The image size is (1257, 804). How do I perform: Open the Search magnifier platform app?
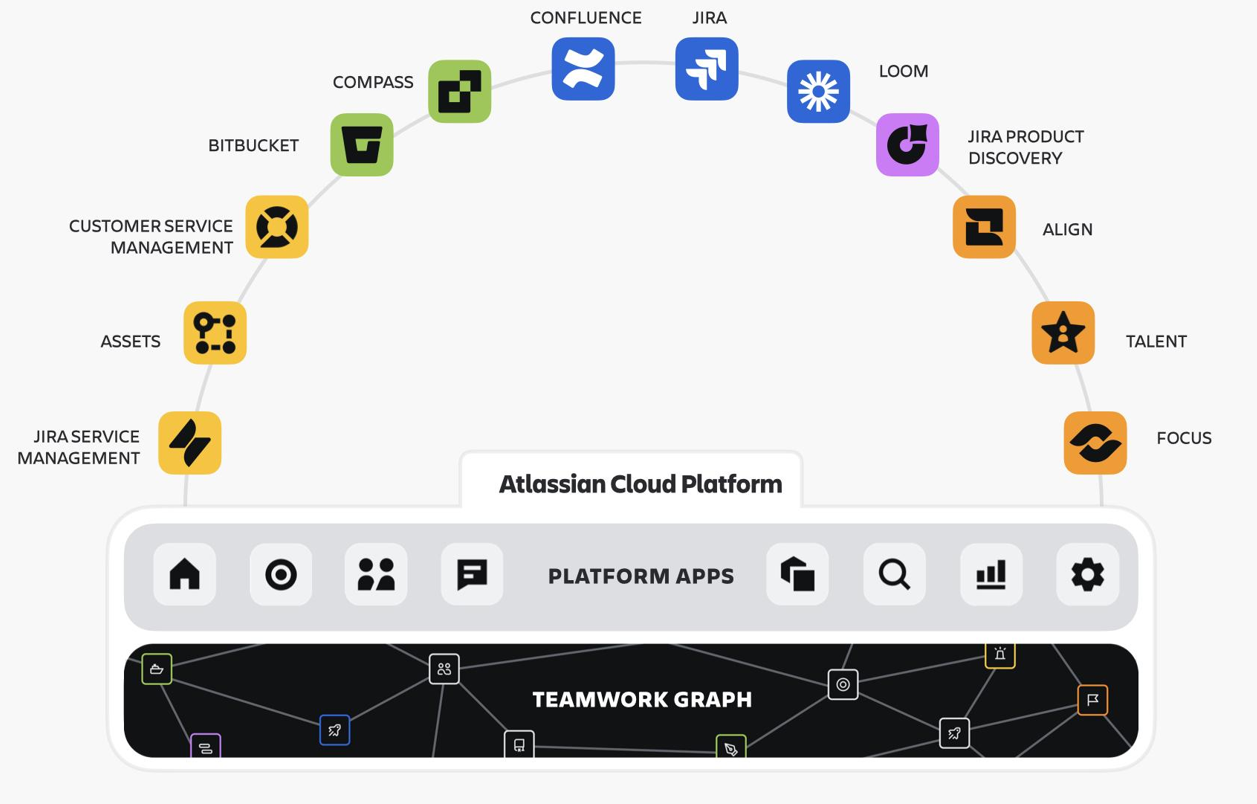(894, 575)
